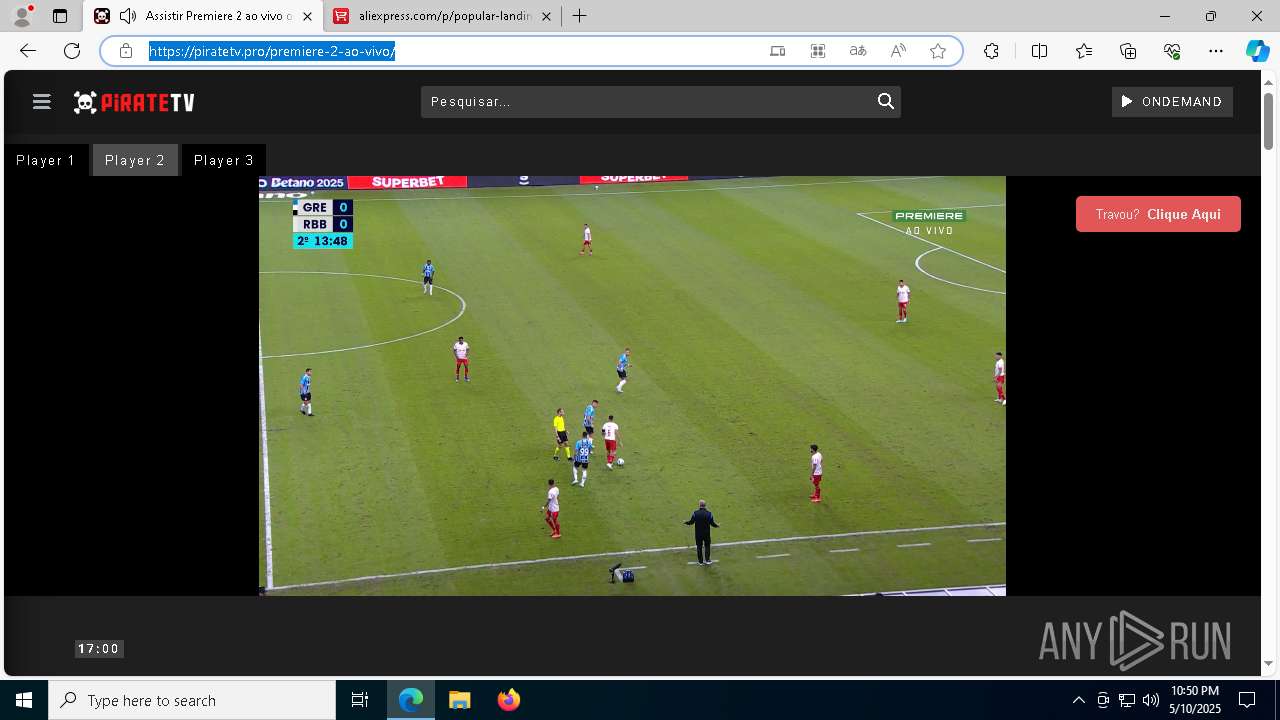This screenshot has width=1280, height=720.
Task: Open Microsoft Edge from the taskbar
Action: point(411,700)
